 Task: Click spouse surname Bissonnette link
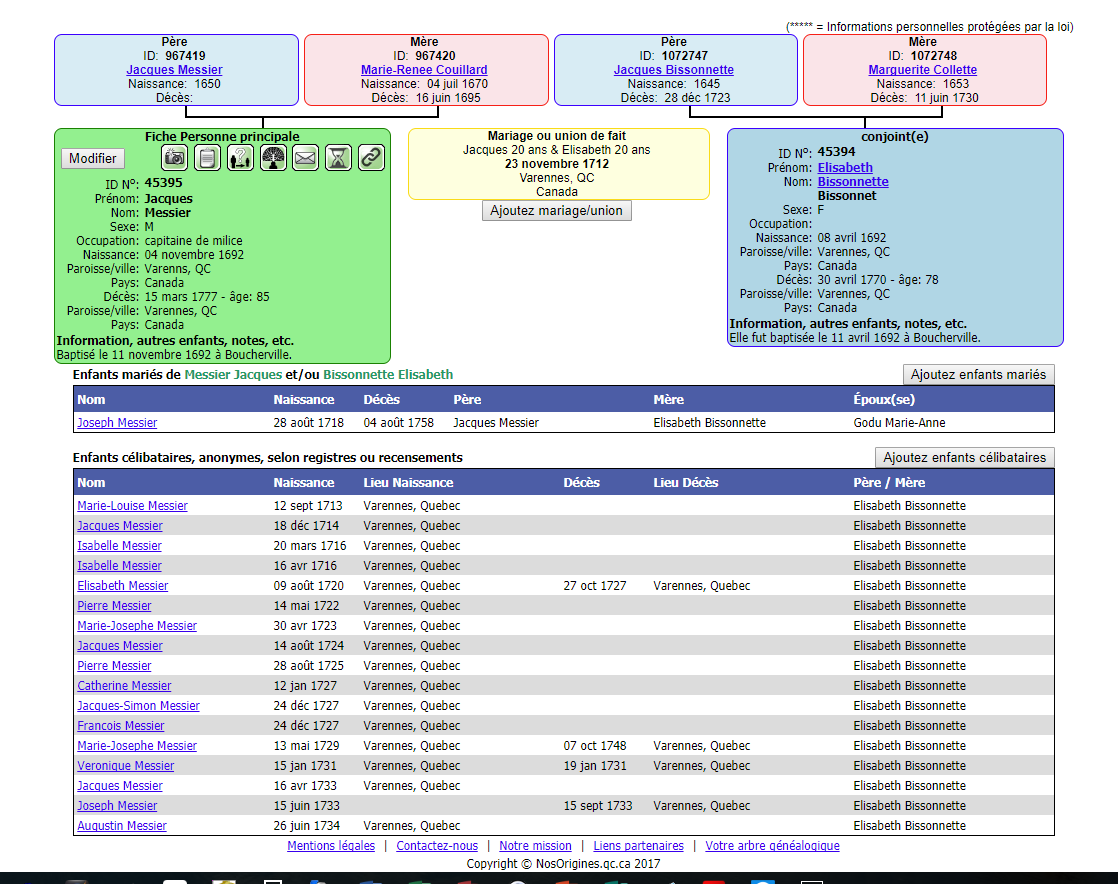[853, 182]
